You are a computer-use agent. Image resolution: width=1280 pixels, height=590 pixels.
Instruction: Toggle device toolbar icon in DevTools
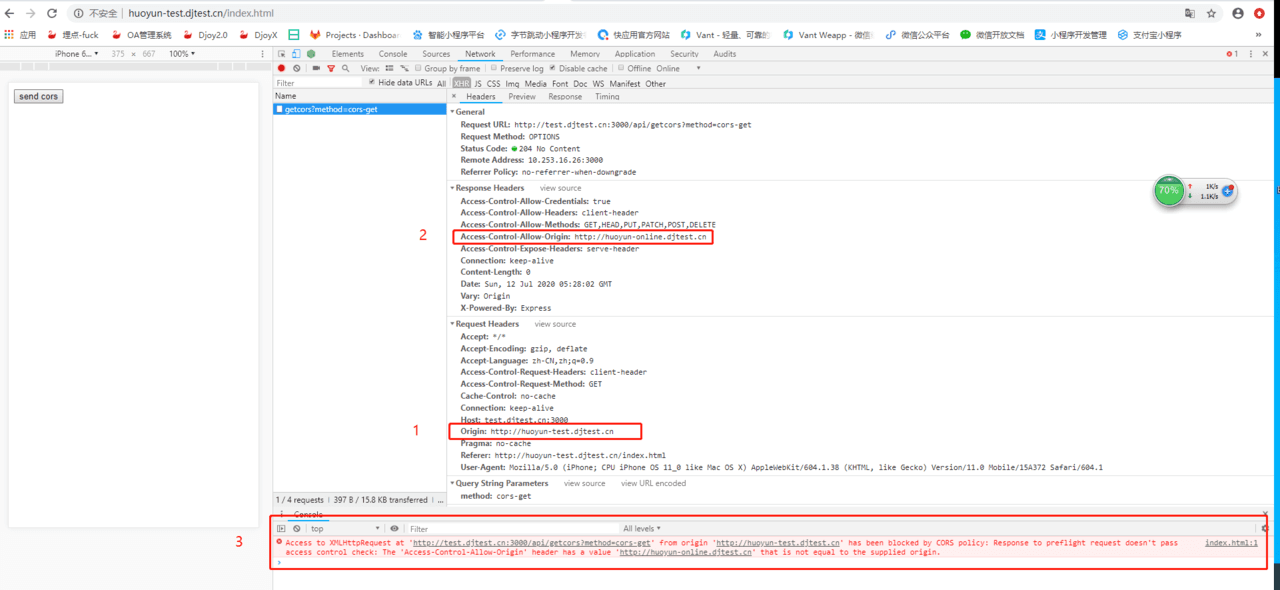296,54
